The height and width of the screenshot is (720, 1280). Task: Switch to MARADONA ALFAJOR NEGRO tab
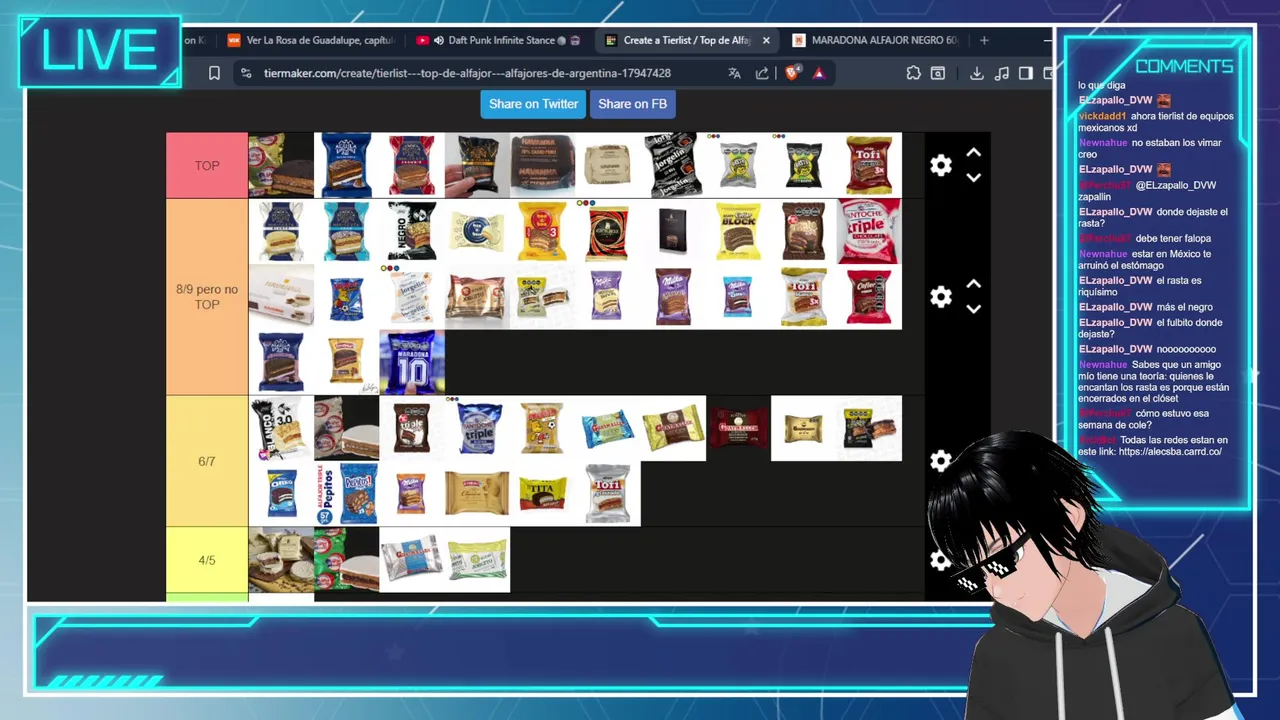click(x=876, y=41)
